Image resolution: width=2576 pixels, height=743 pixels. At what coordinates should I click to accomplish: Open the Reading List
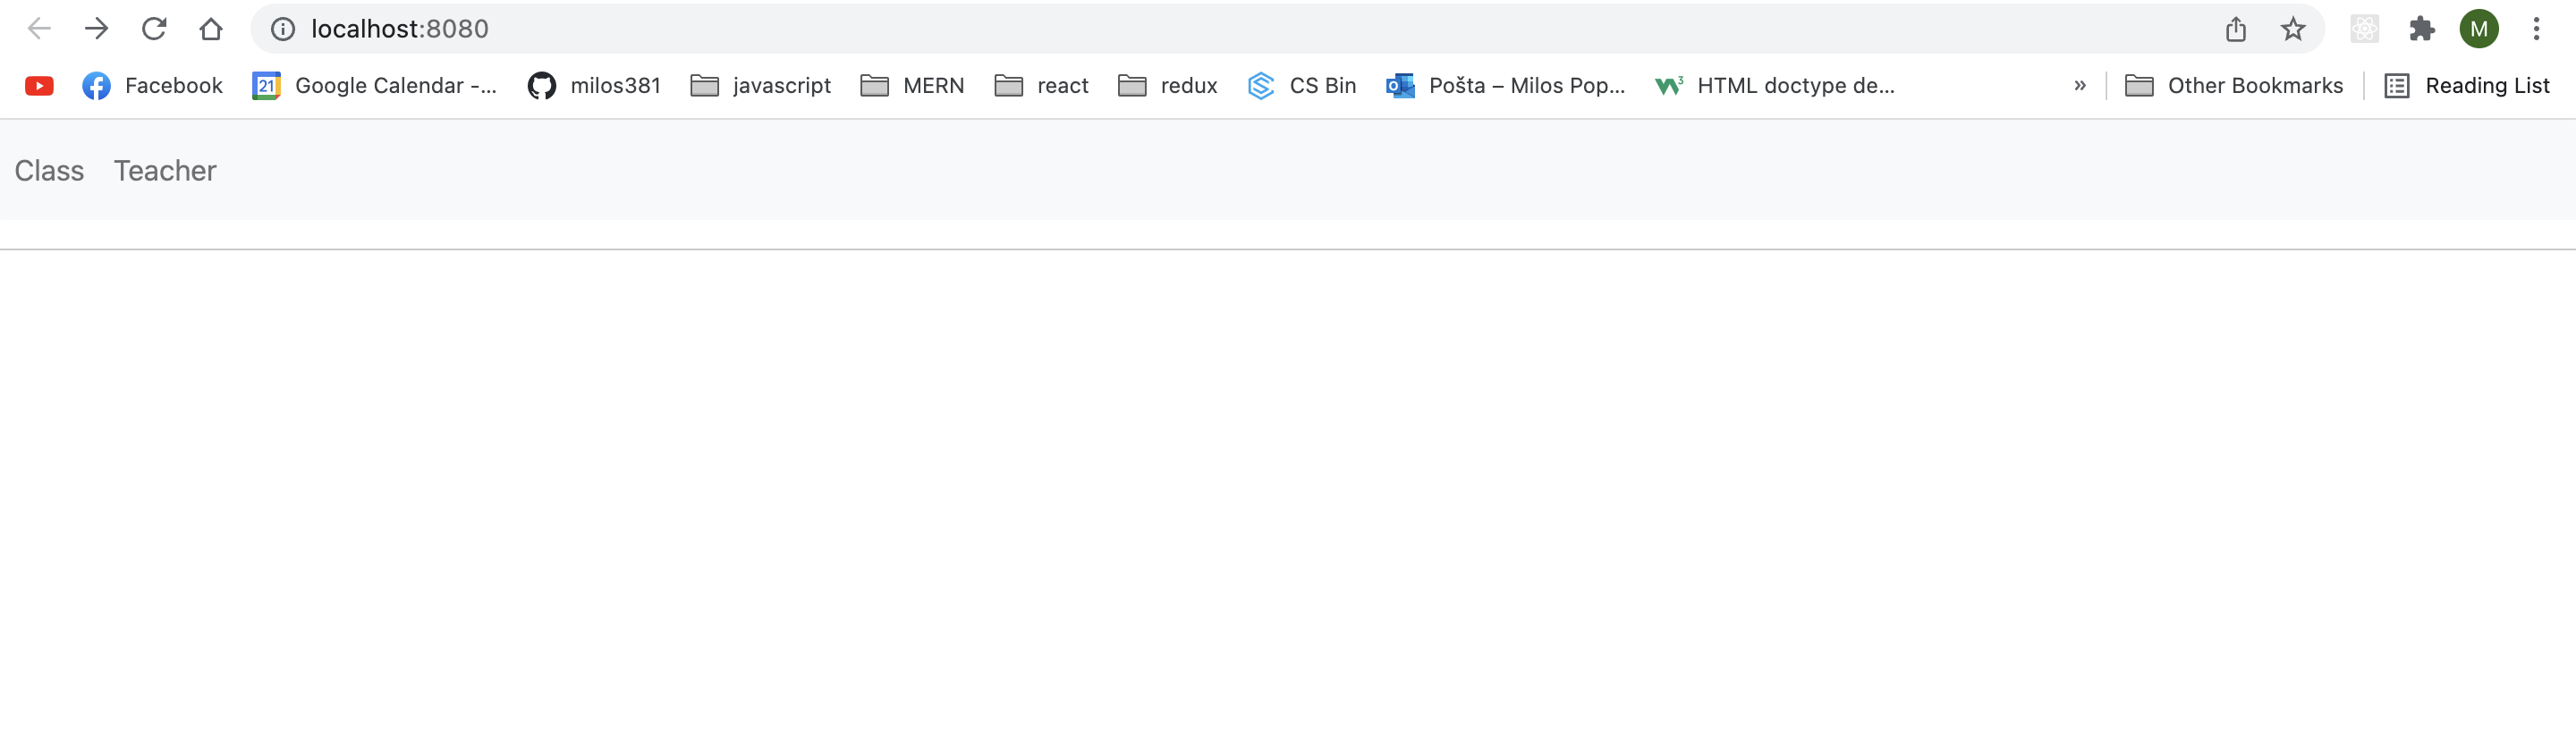point(2467,86)
